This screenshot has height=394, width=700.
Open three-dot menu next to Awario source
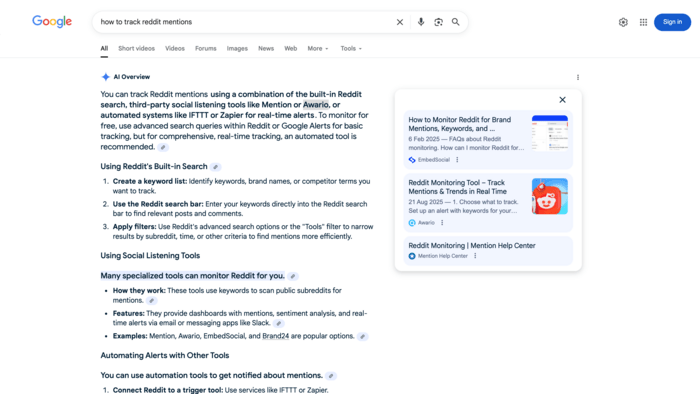[442, 223]
